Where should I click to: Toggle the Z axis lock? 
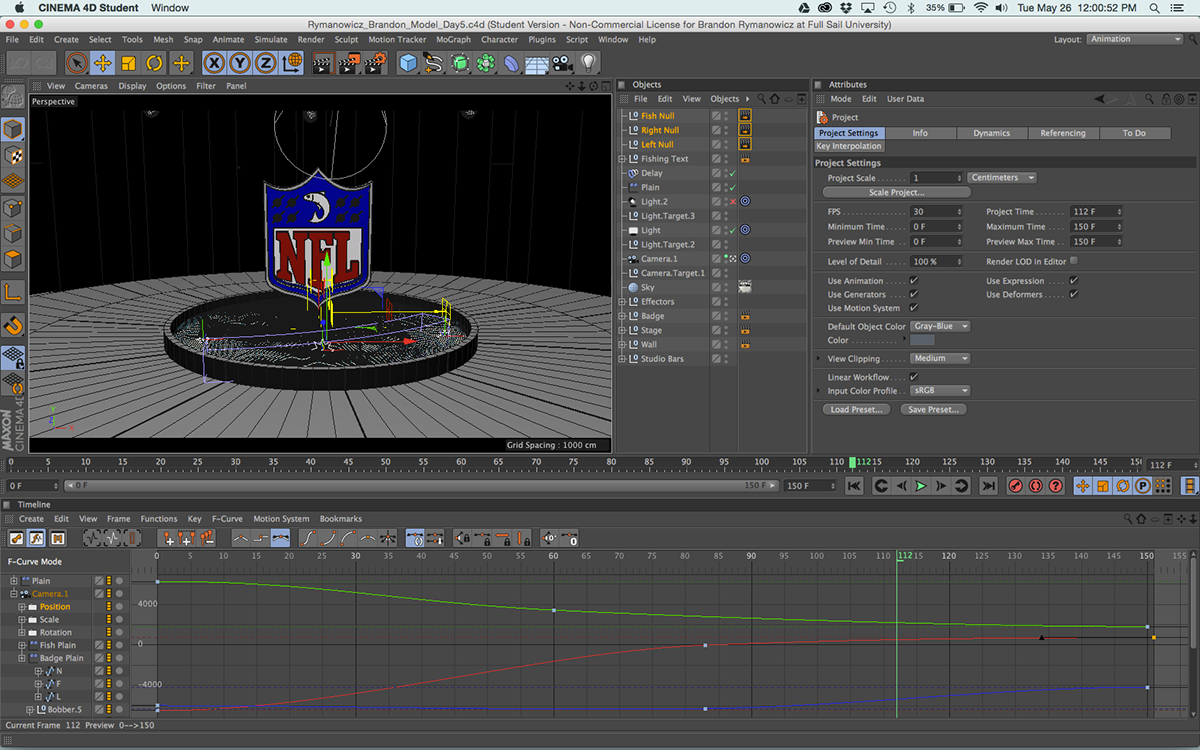click(x=265, y=63)
